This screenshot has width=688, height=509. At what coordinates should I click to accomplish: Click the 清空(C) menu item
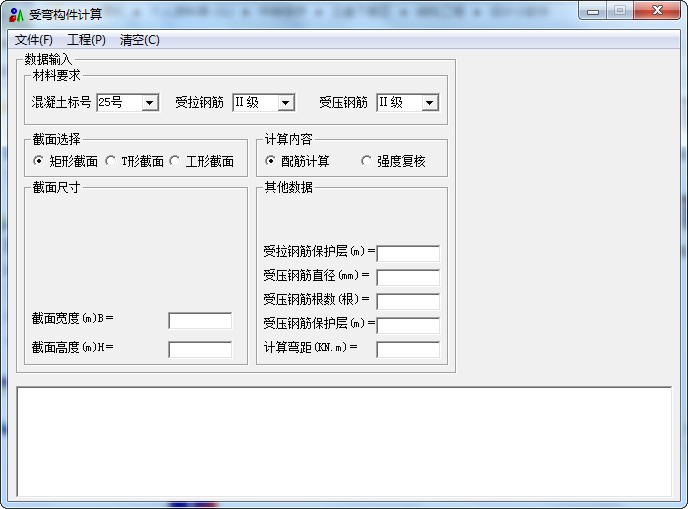[140, 40]
